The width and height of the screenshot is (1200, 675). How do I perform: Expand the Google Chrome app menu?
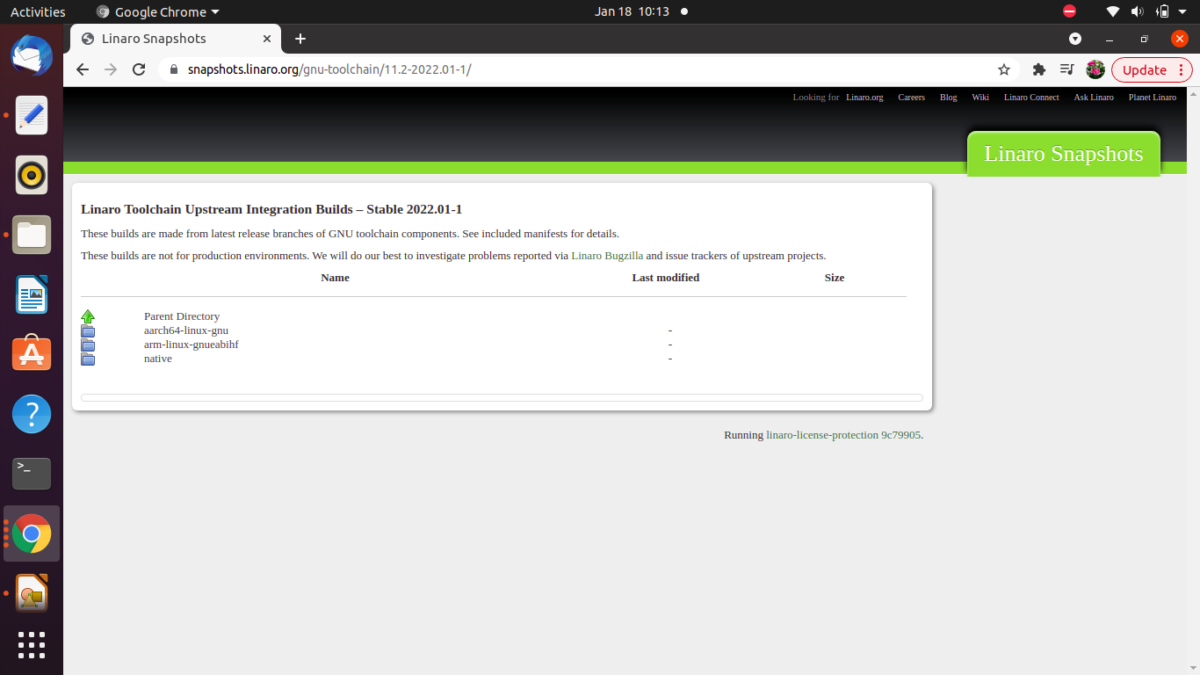158,12
